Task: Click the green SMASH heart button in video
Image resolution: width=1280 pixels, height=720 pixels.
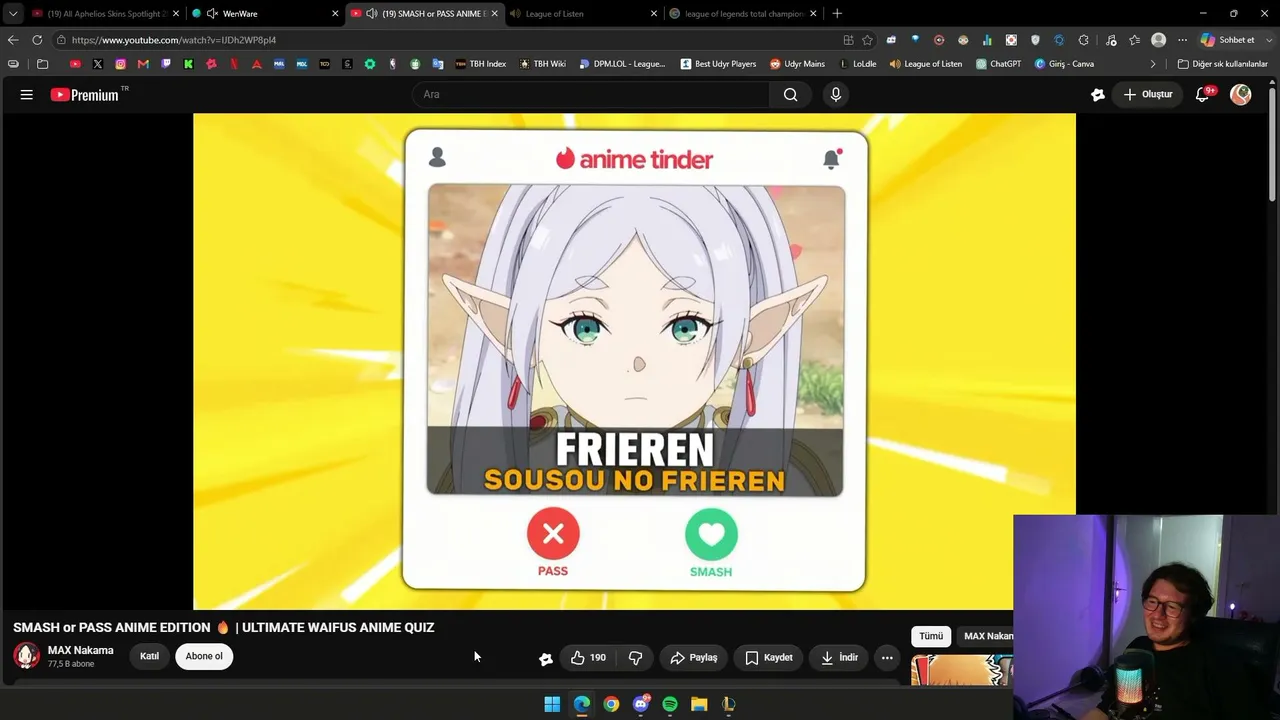Action: (x=711, y=534)
